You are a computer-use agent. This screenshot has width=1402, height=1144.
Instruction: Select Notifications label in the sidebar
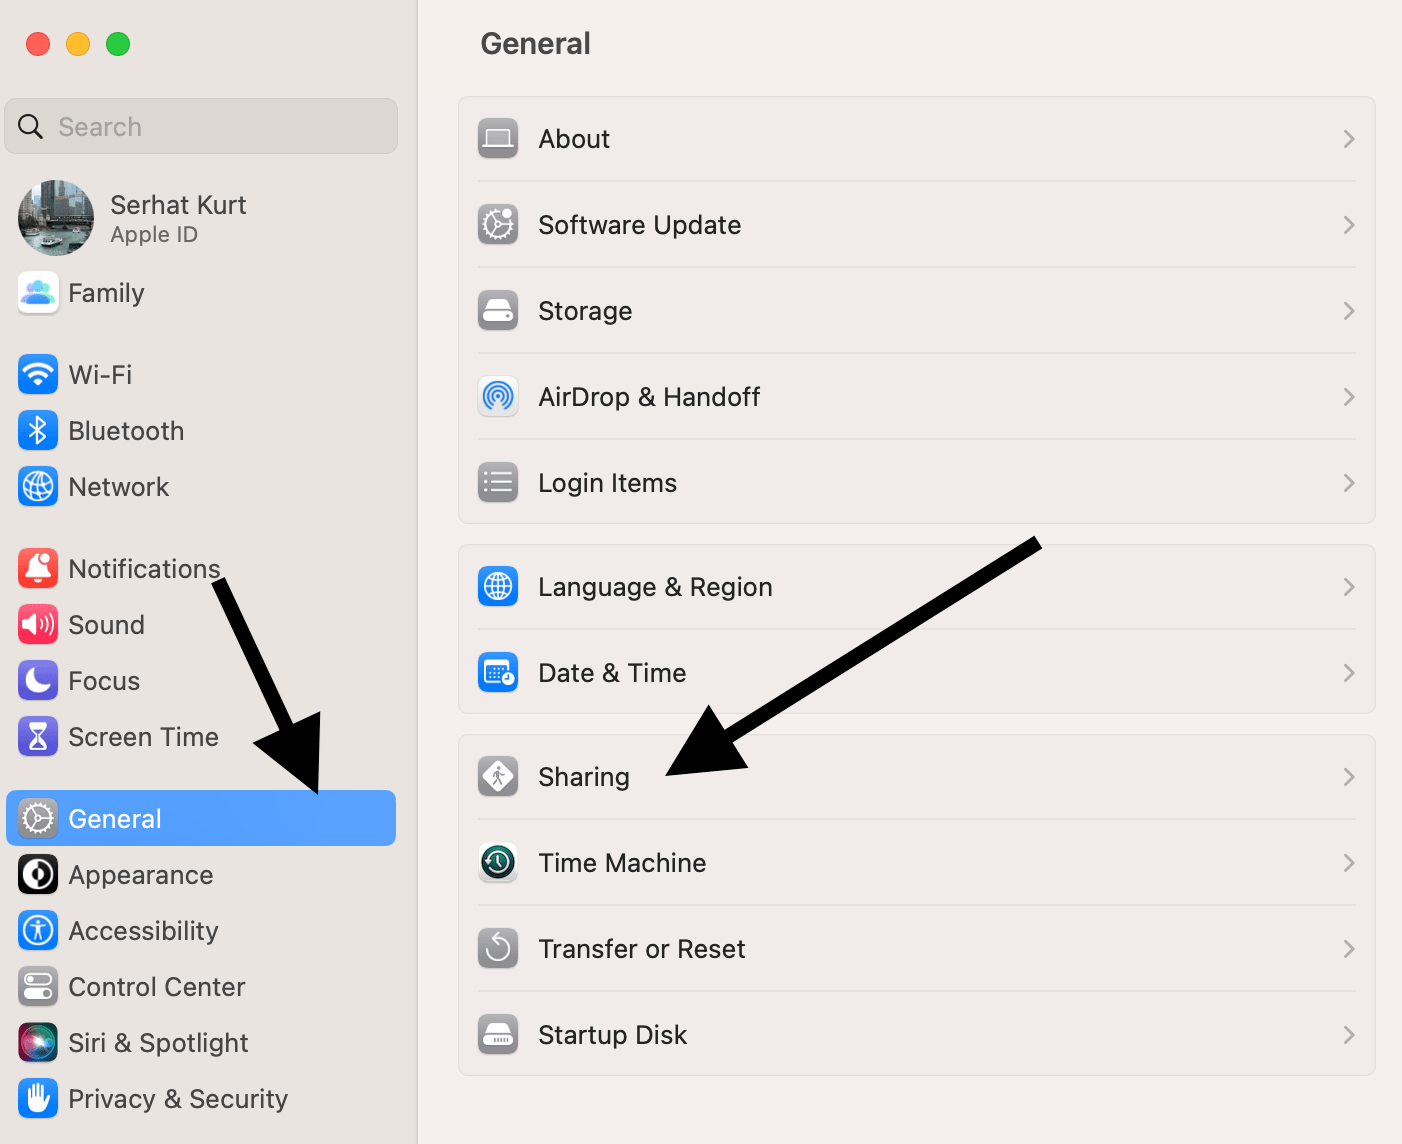(144, 569)
